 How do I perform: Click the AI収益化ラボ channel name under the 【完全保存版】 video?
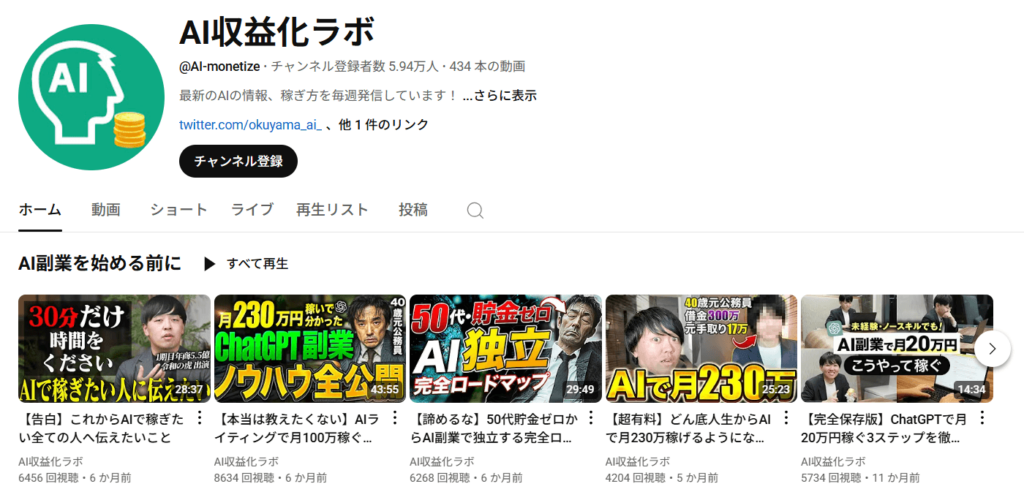coord(833,461)
